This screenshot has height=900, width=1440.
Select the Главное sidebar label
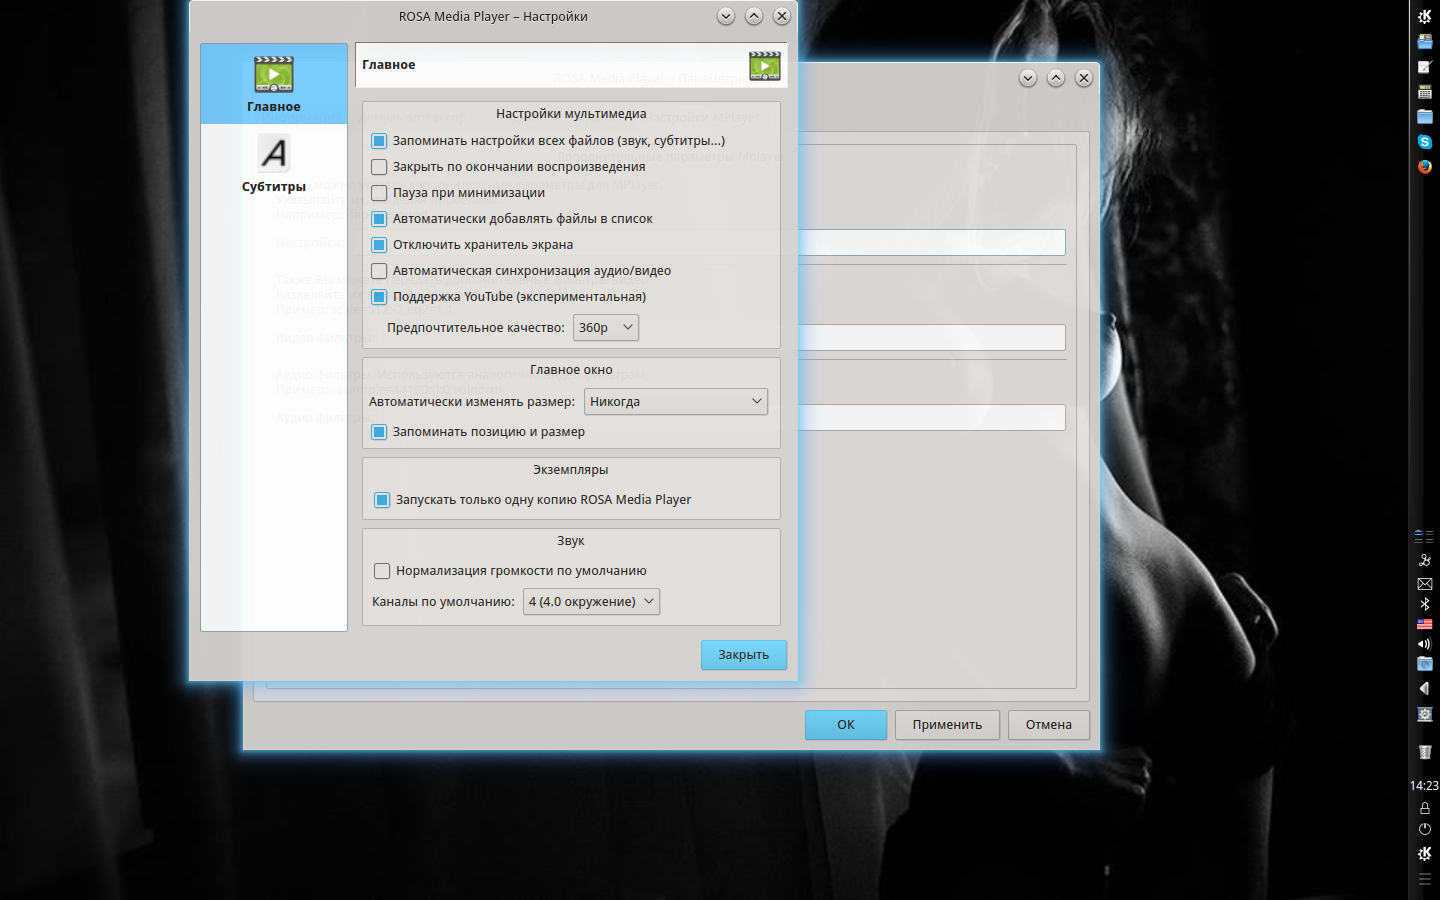[274, 107]
